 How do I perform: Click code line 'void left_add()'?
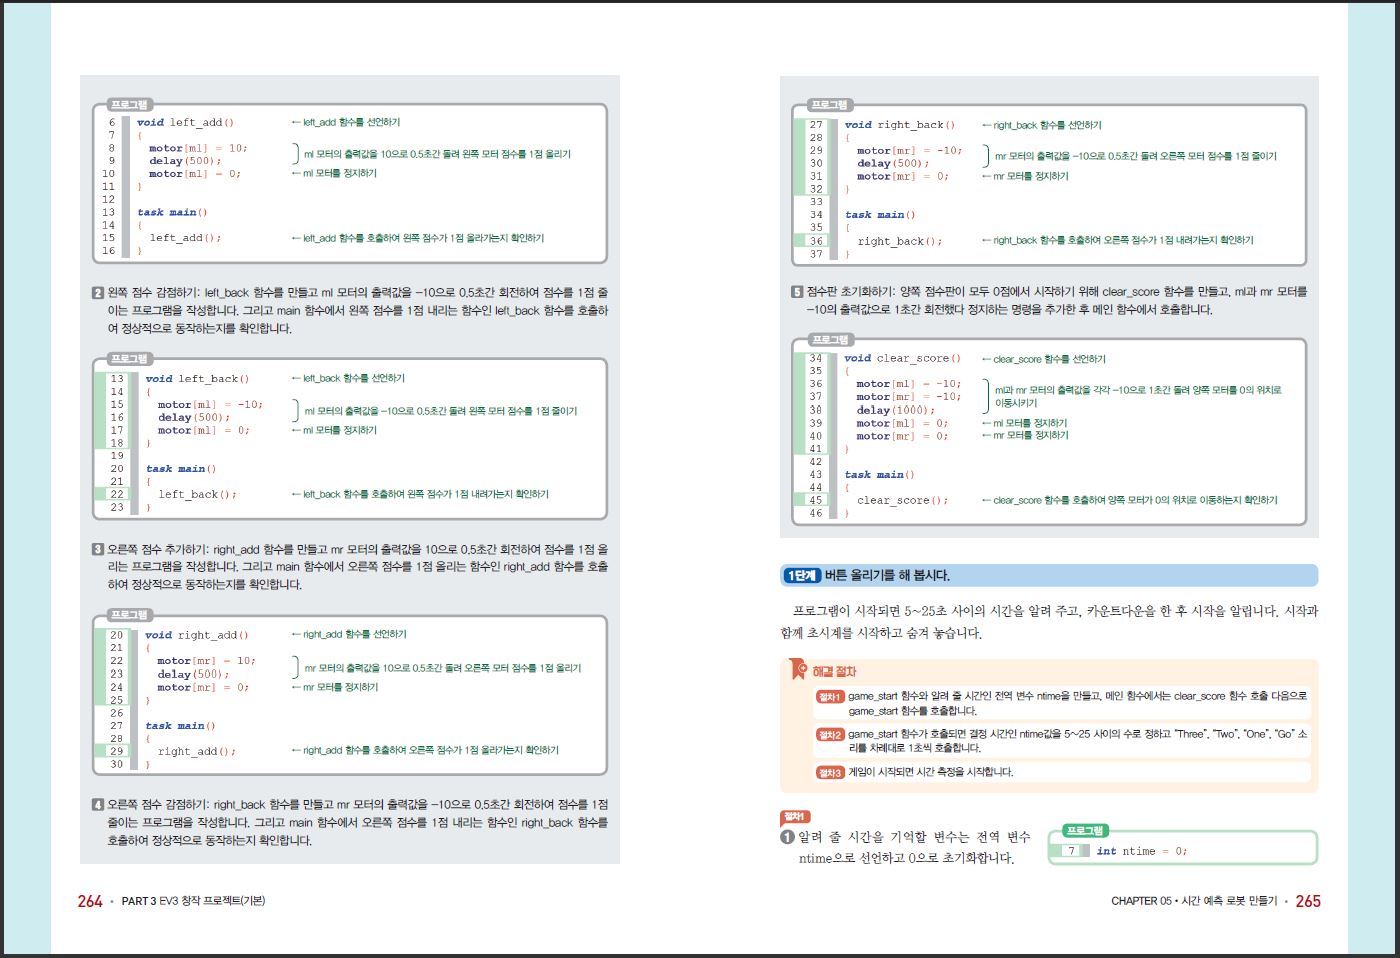[185, 123]
